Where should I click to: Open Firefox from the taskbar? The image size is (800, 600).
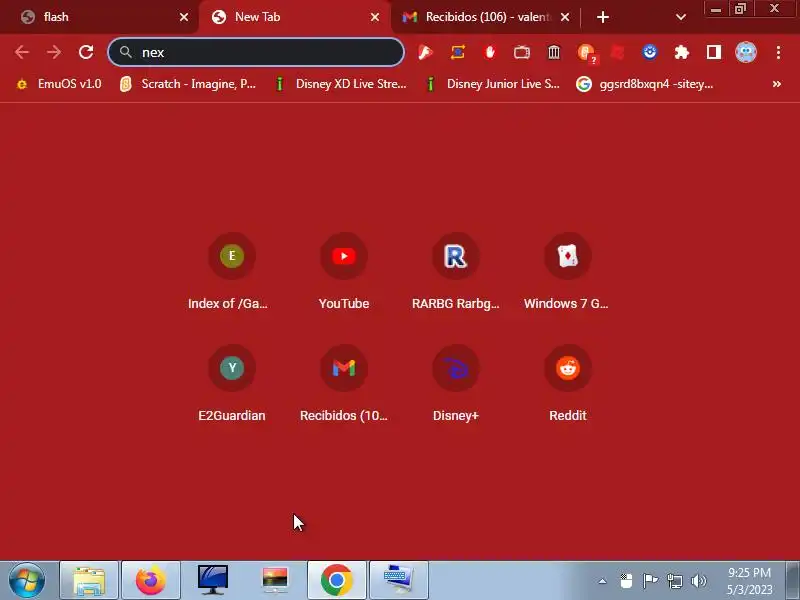pyautogui.click(x=151, y=580)
